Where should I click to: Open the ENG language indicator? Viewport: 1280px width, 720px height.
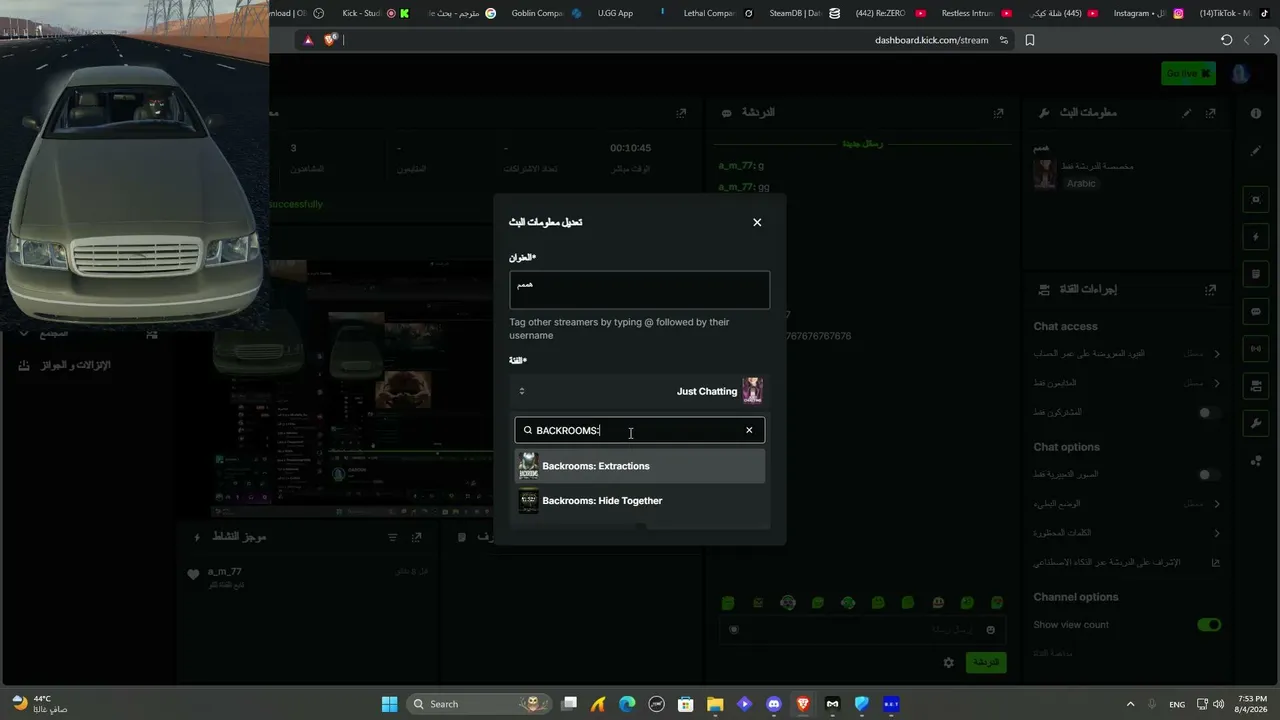point(1177,704)
